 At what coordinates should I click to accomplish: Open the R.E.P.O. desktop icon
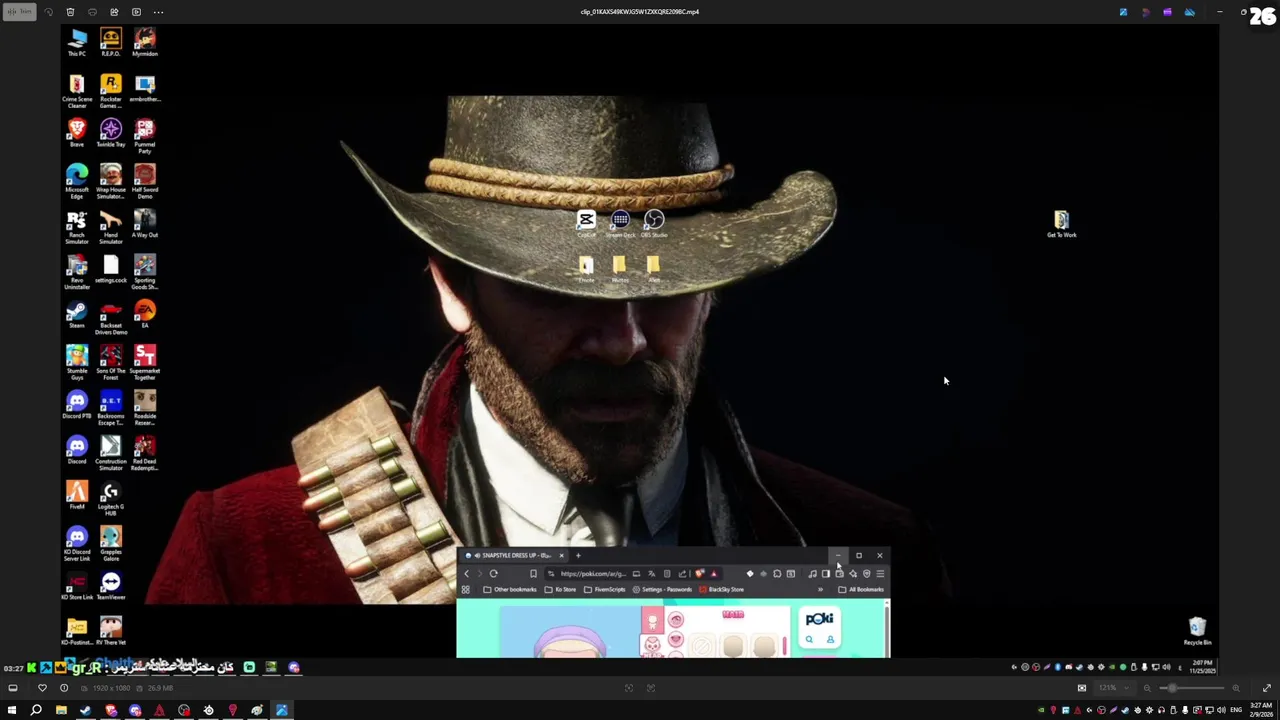[x=111, y=42]
